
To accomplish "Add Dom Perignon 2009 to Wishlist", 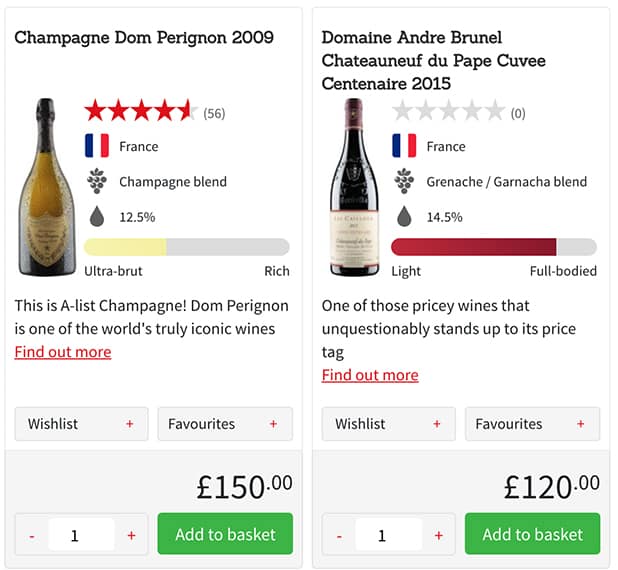I will tap(82, 424).
